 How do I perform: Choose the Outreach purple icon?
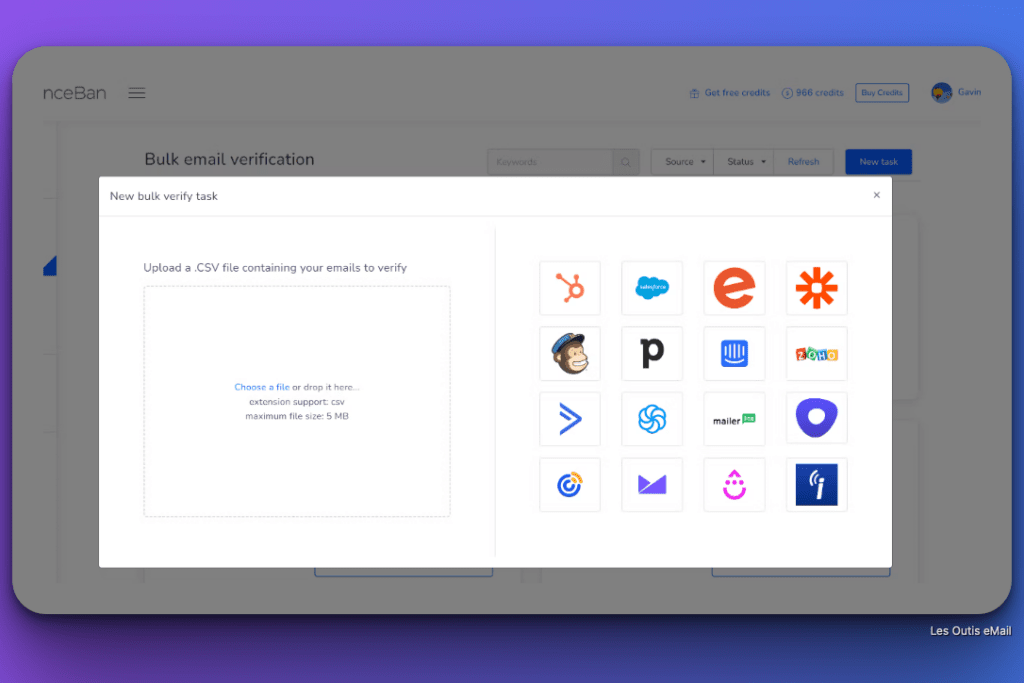click(x=816, y=419)
